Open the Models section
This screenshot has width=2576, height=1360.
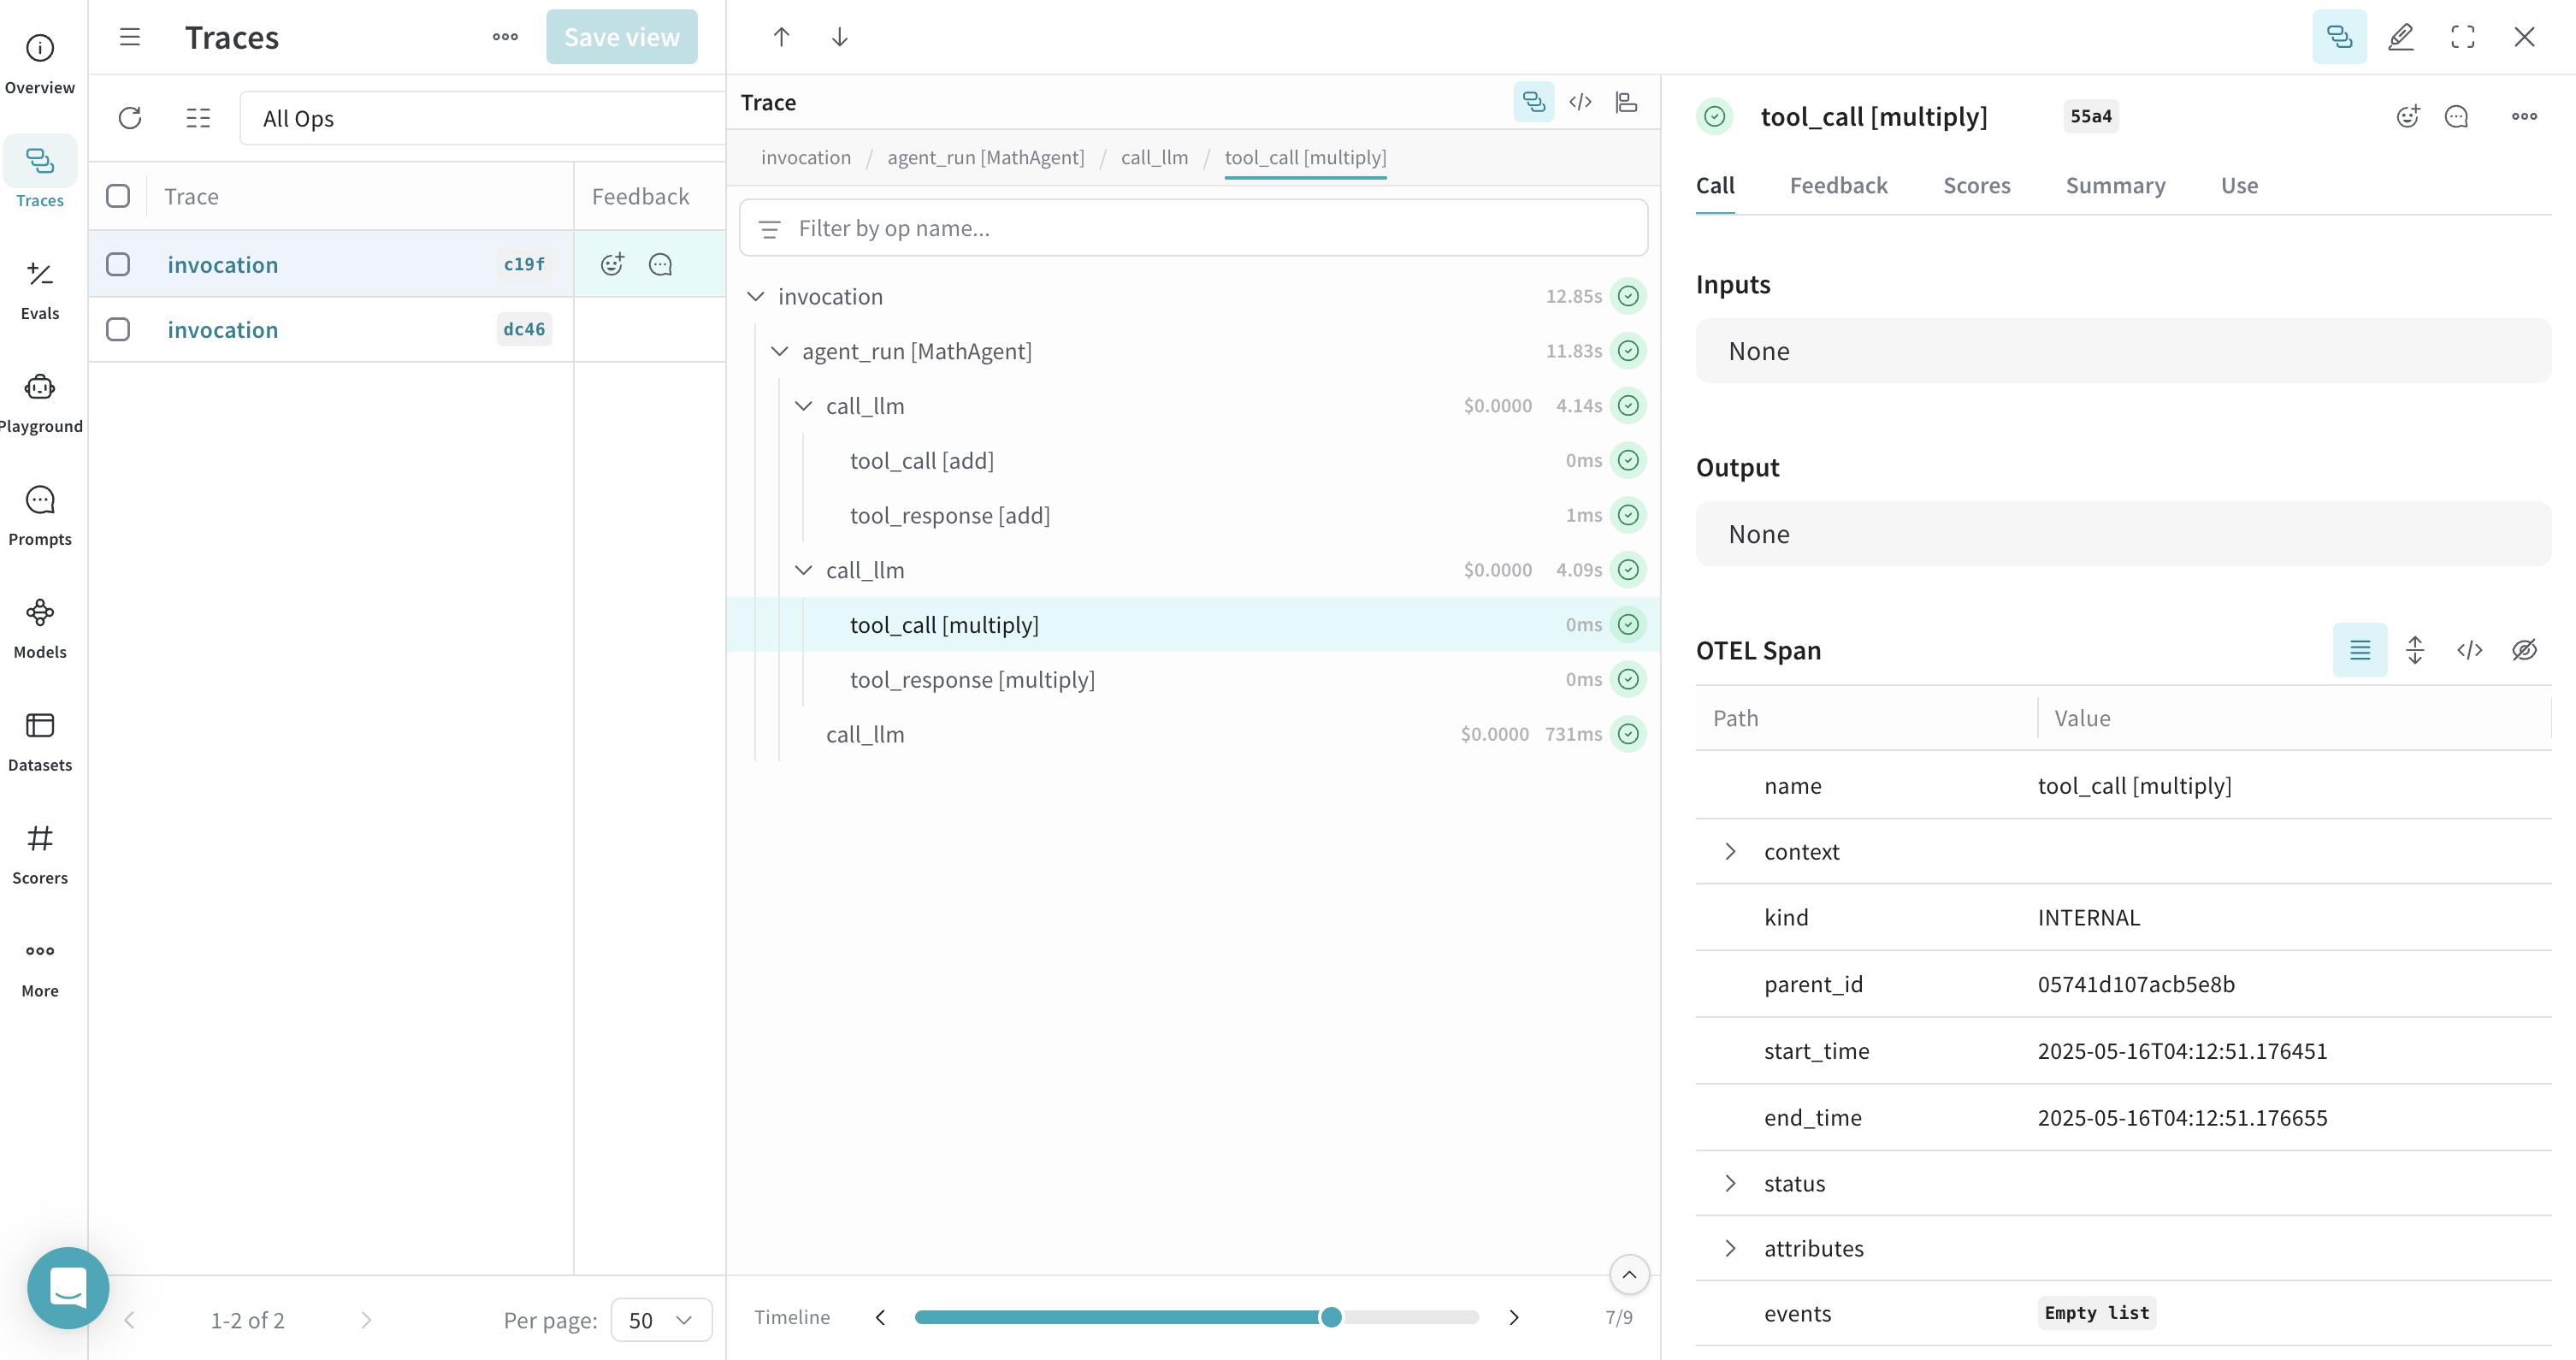pyautogui.click(x=40, y=629)
